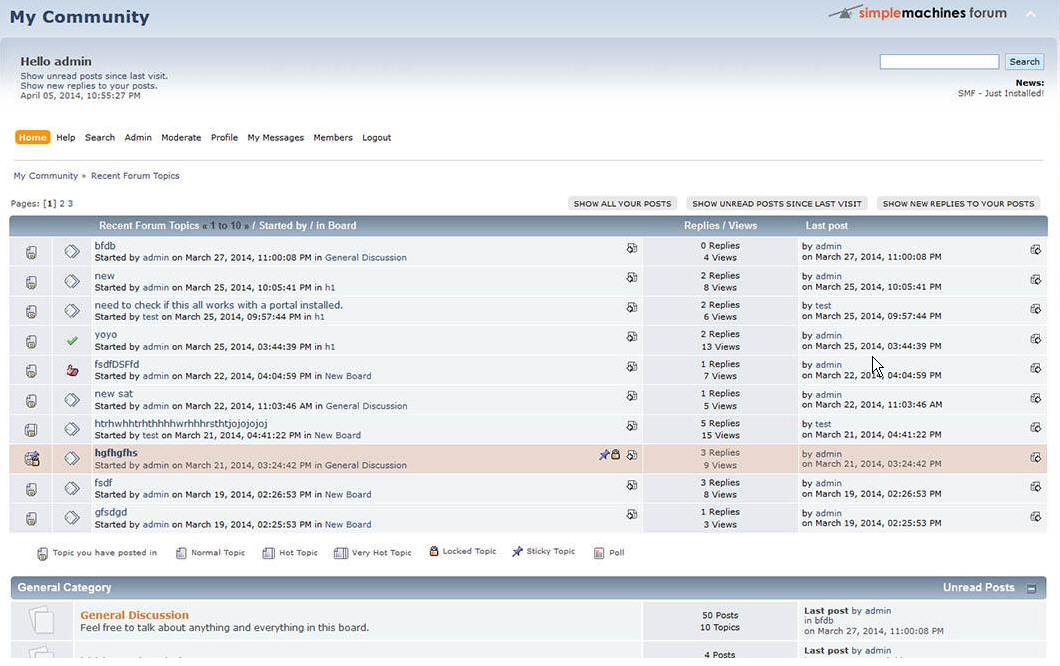
Task: Click the Search button beside the search box
Action: [x=1024, y=62]
